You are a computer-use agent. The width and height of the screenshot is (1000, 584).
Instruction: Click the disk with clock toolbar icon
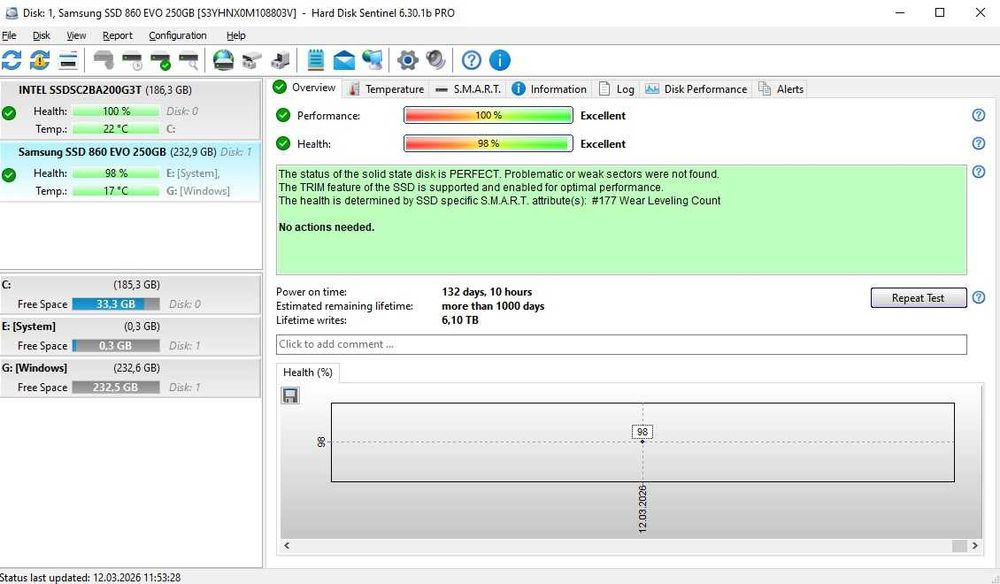coord(132,61)
